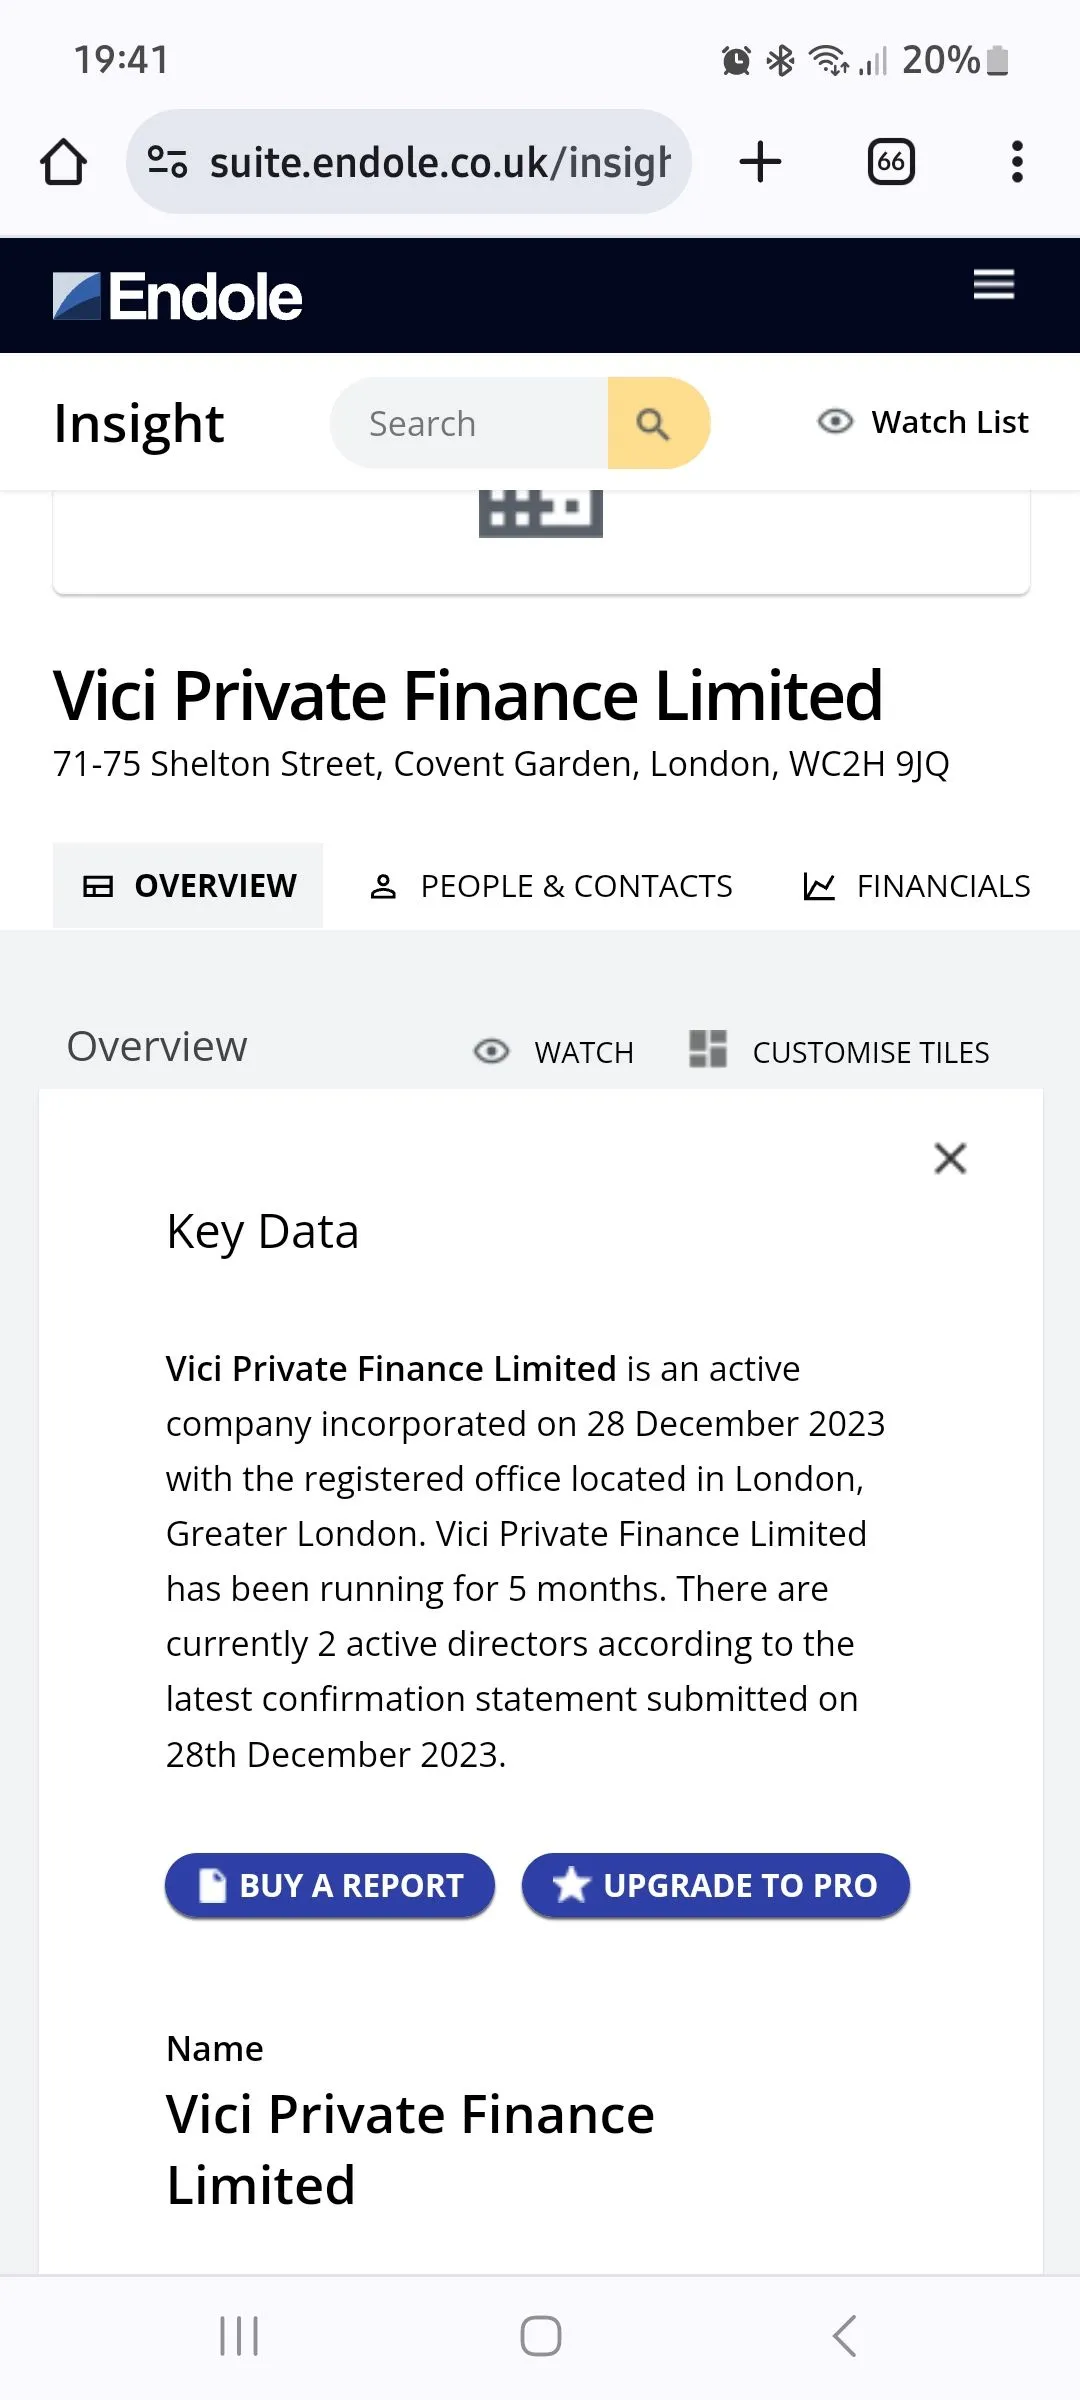This screenshot has width=1080, height=2400.
Task: Open the tab switcher showing 66 tabs
Action: (x=891, y=162)
